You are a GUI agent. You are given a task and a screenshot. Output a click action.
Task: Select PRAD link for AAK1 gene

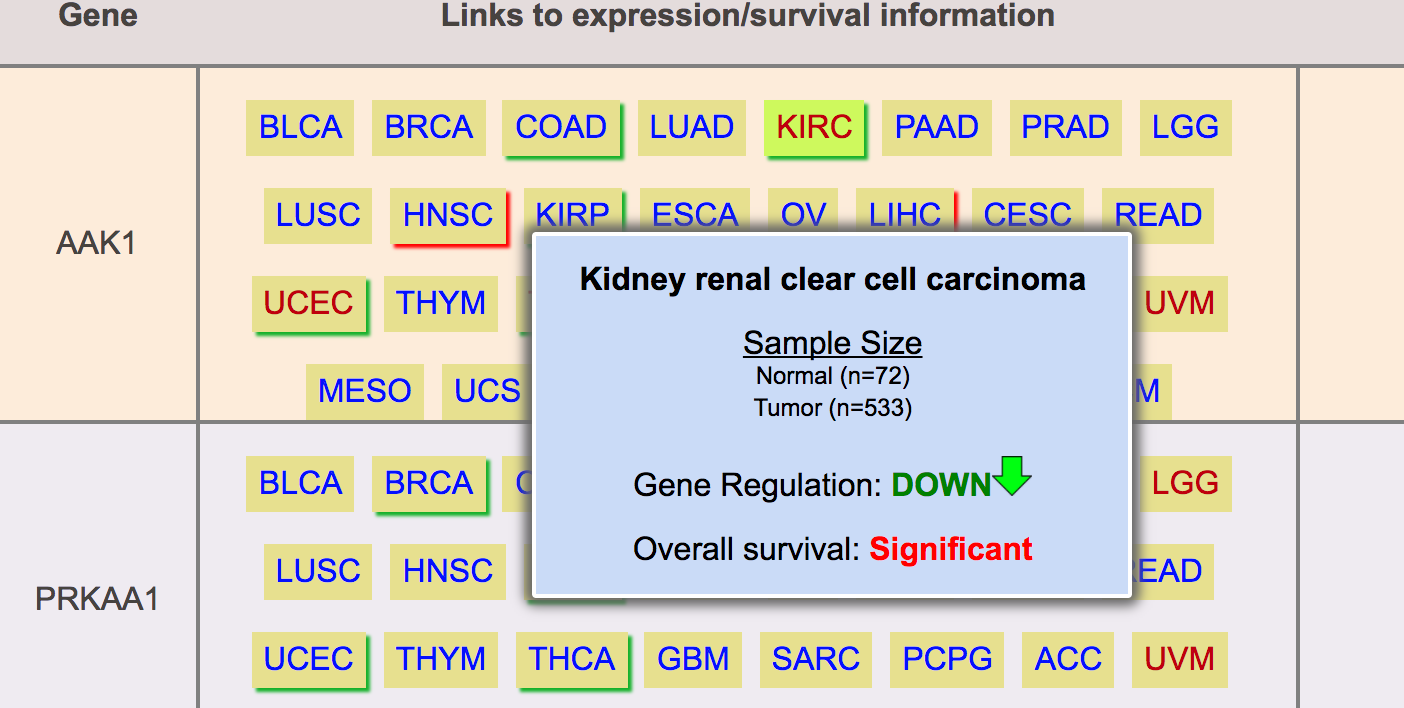(1065, 127)
